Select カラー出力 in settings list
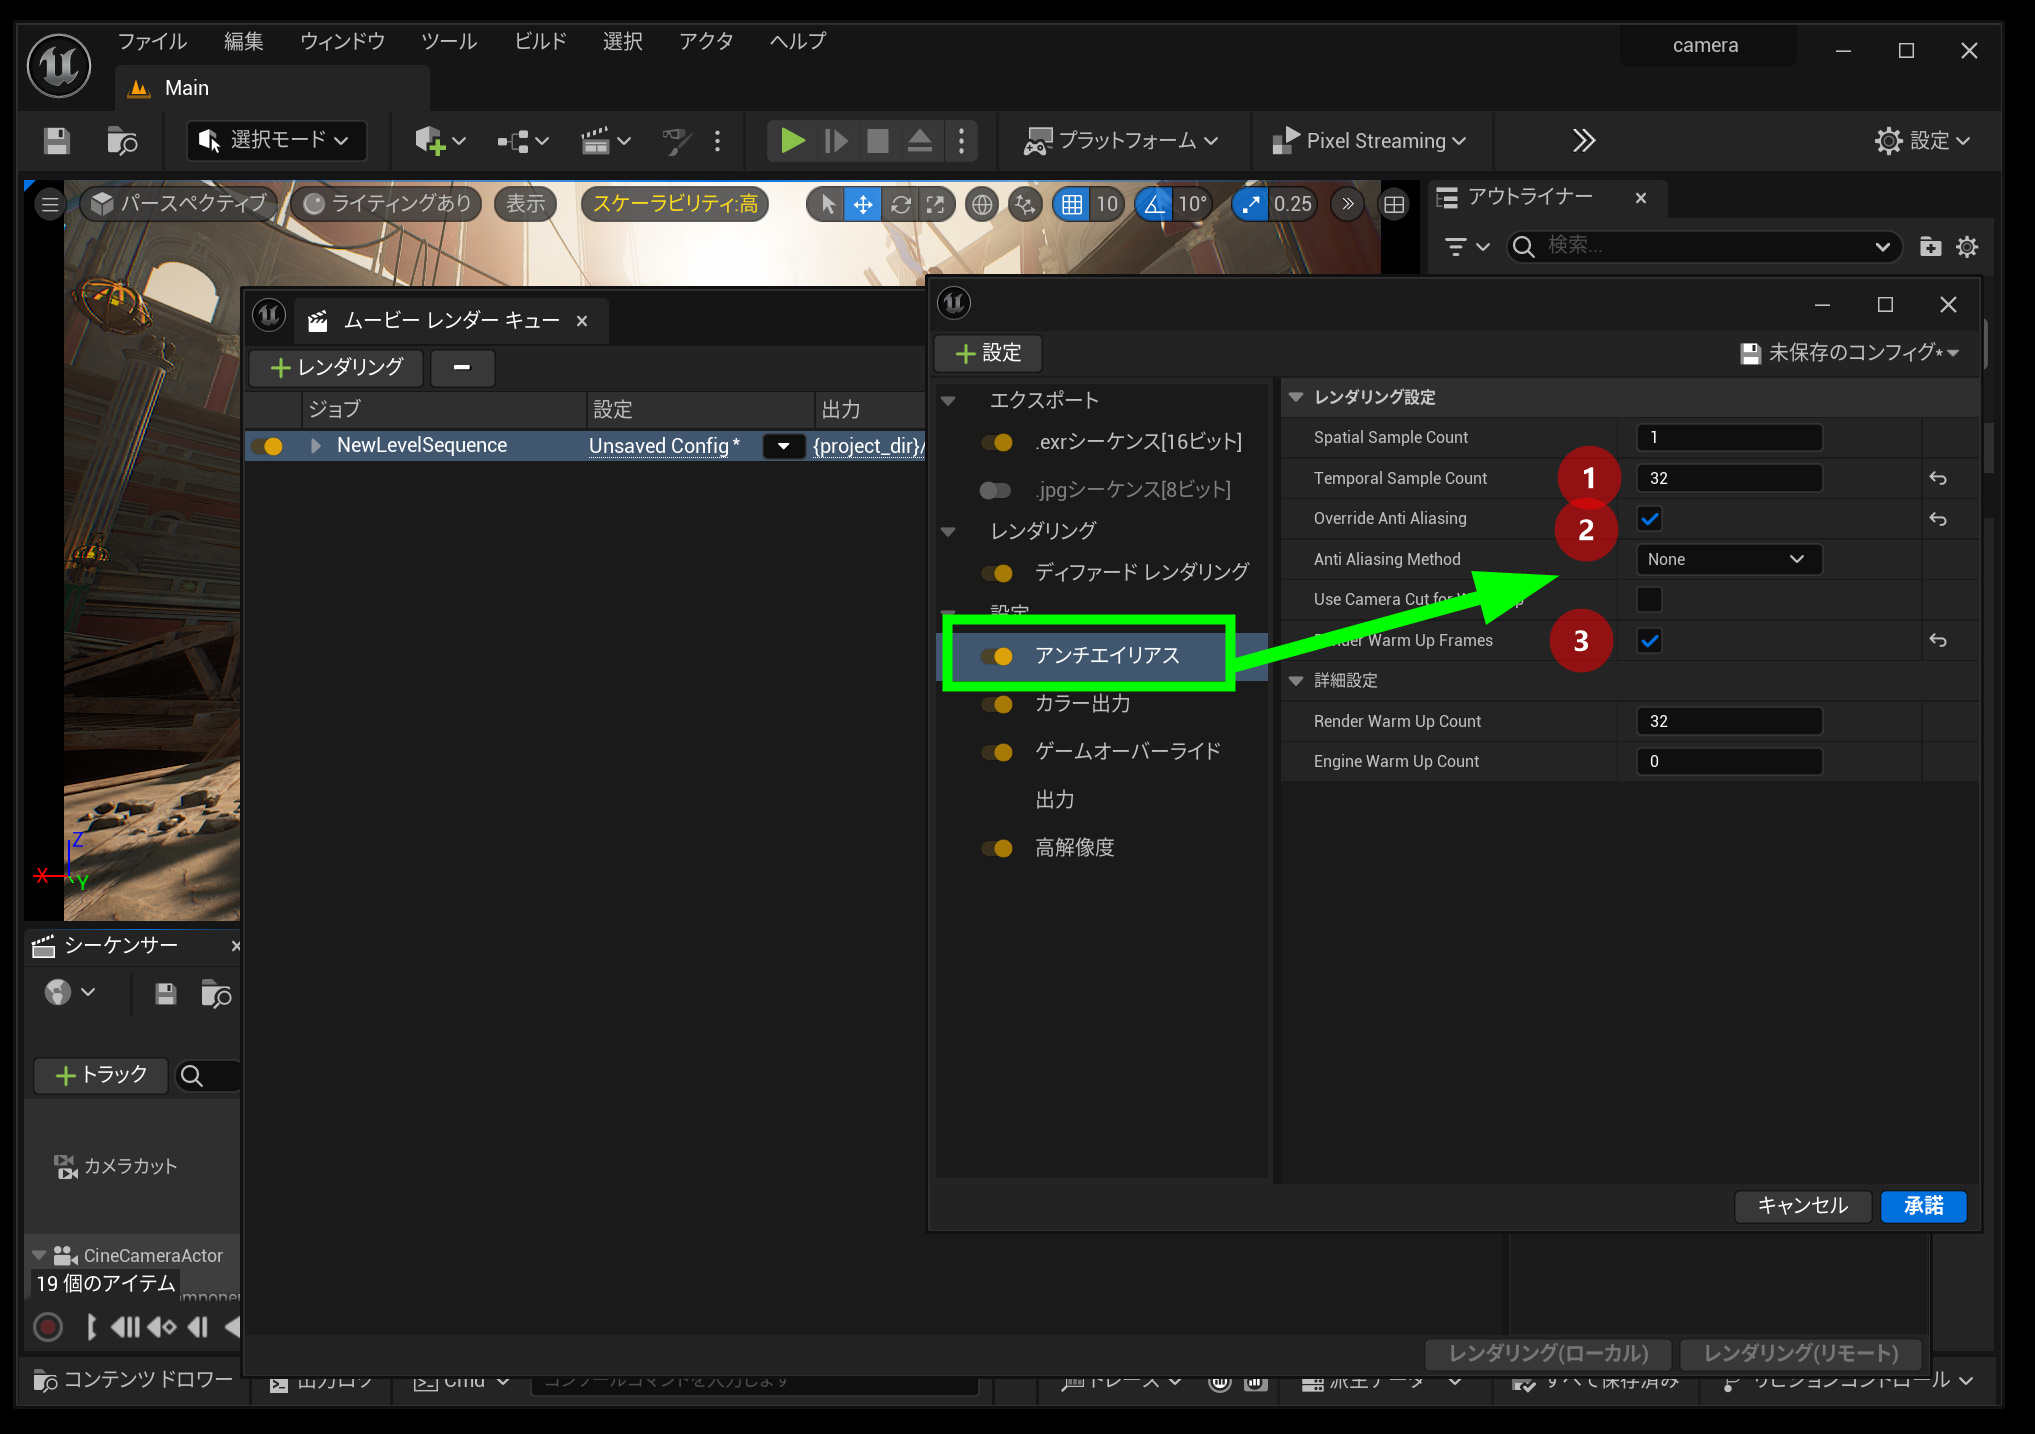The height and width of the screenshot is (1434, 2035). [1082, 704]
